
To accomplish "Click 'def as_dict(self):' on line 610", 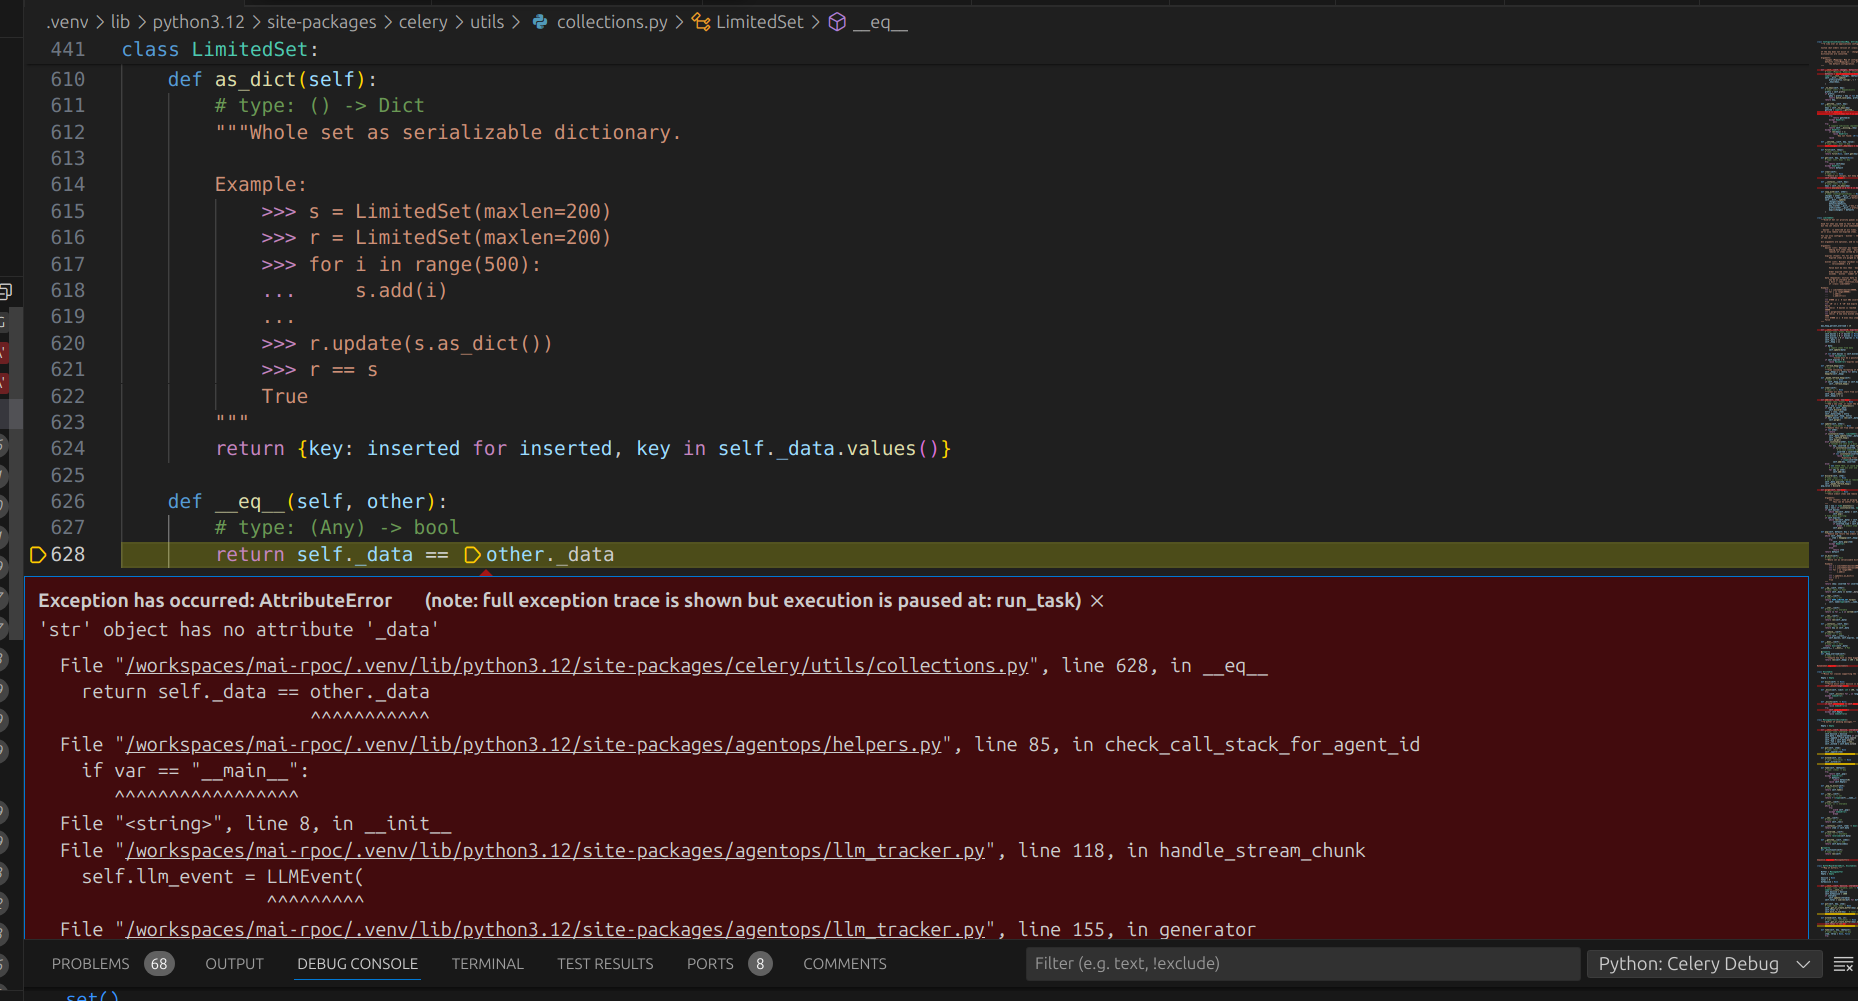I will click(x=272, y=80).
